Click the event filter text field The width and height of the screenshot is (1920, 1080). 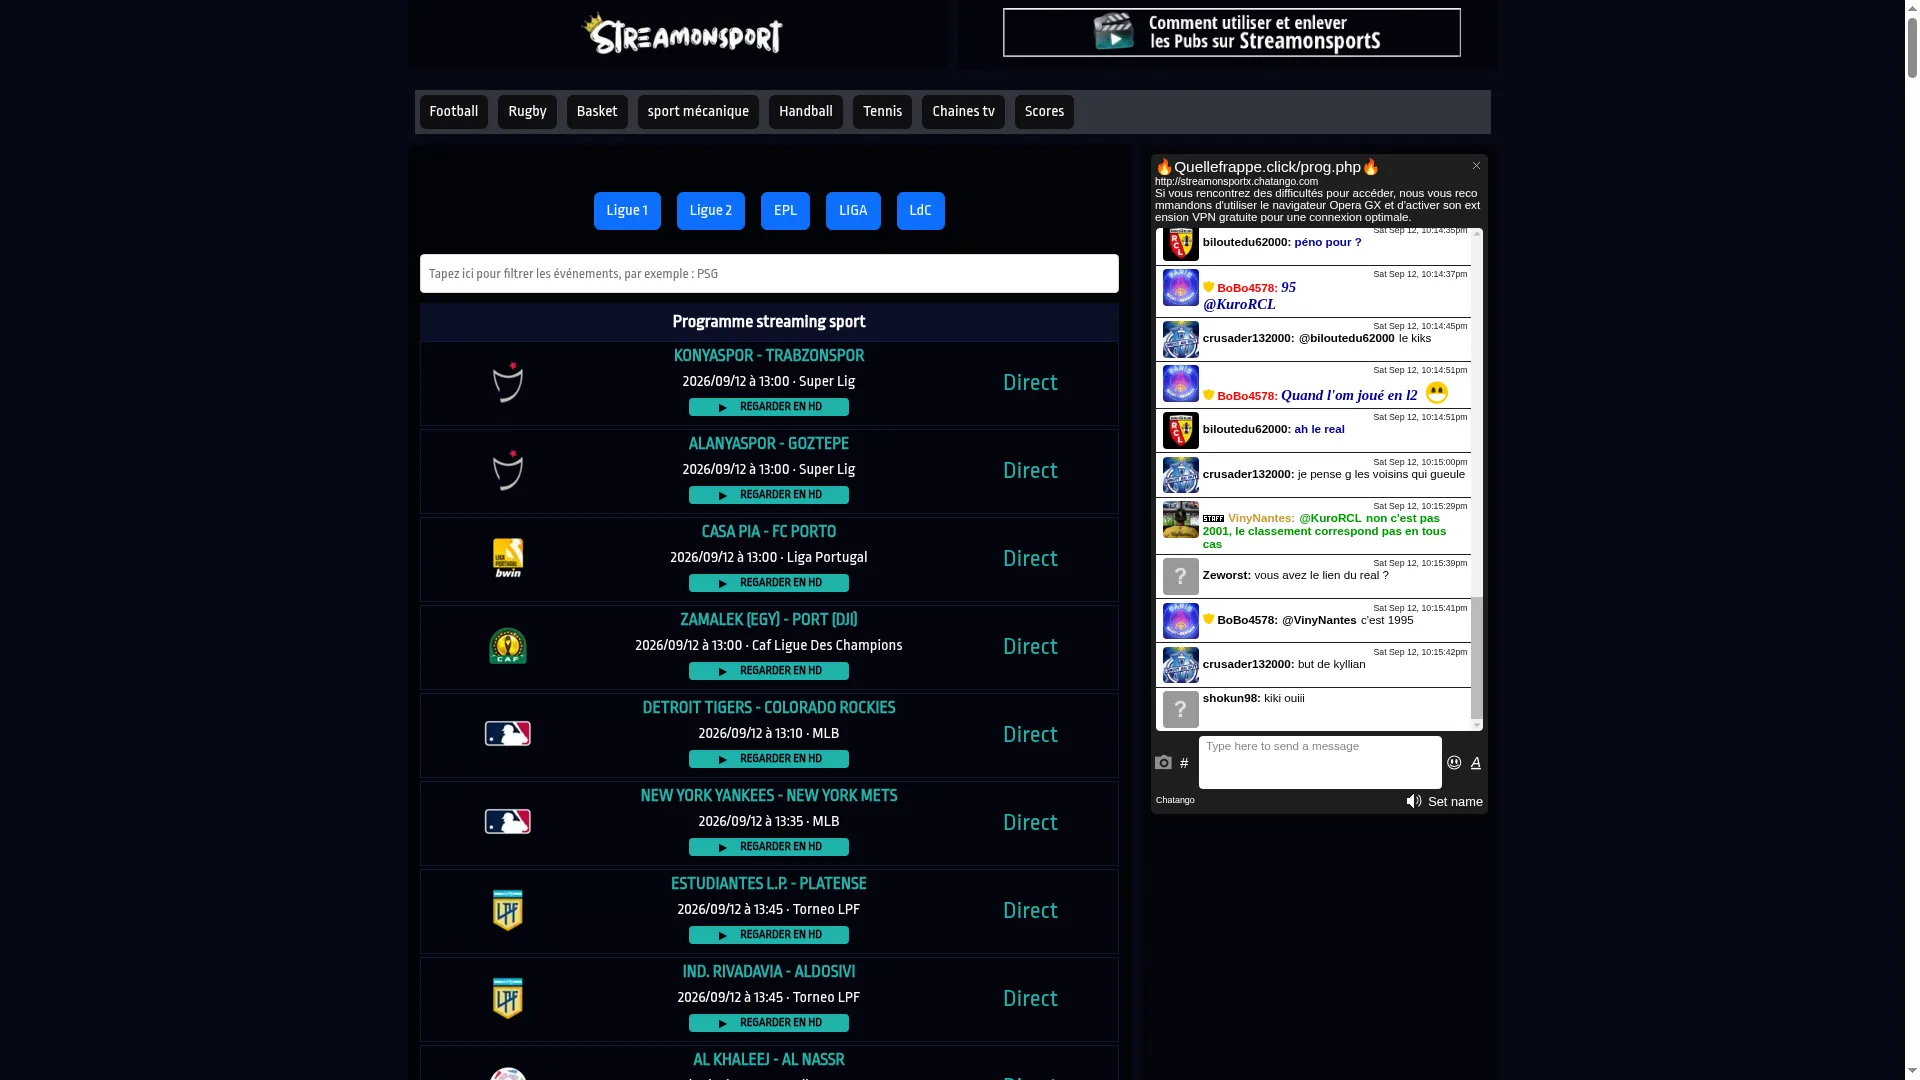[769, 274]
